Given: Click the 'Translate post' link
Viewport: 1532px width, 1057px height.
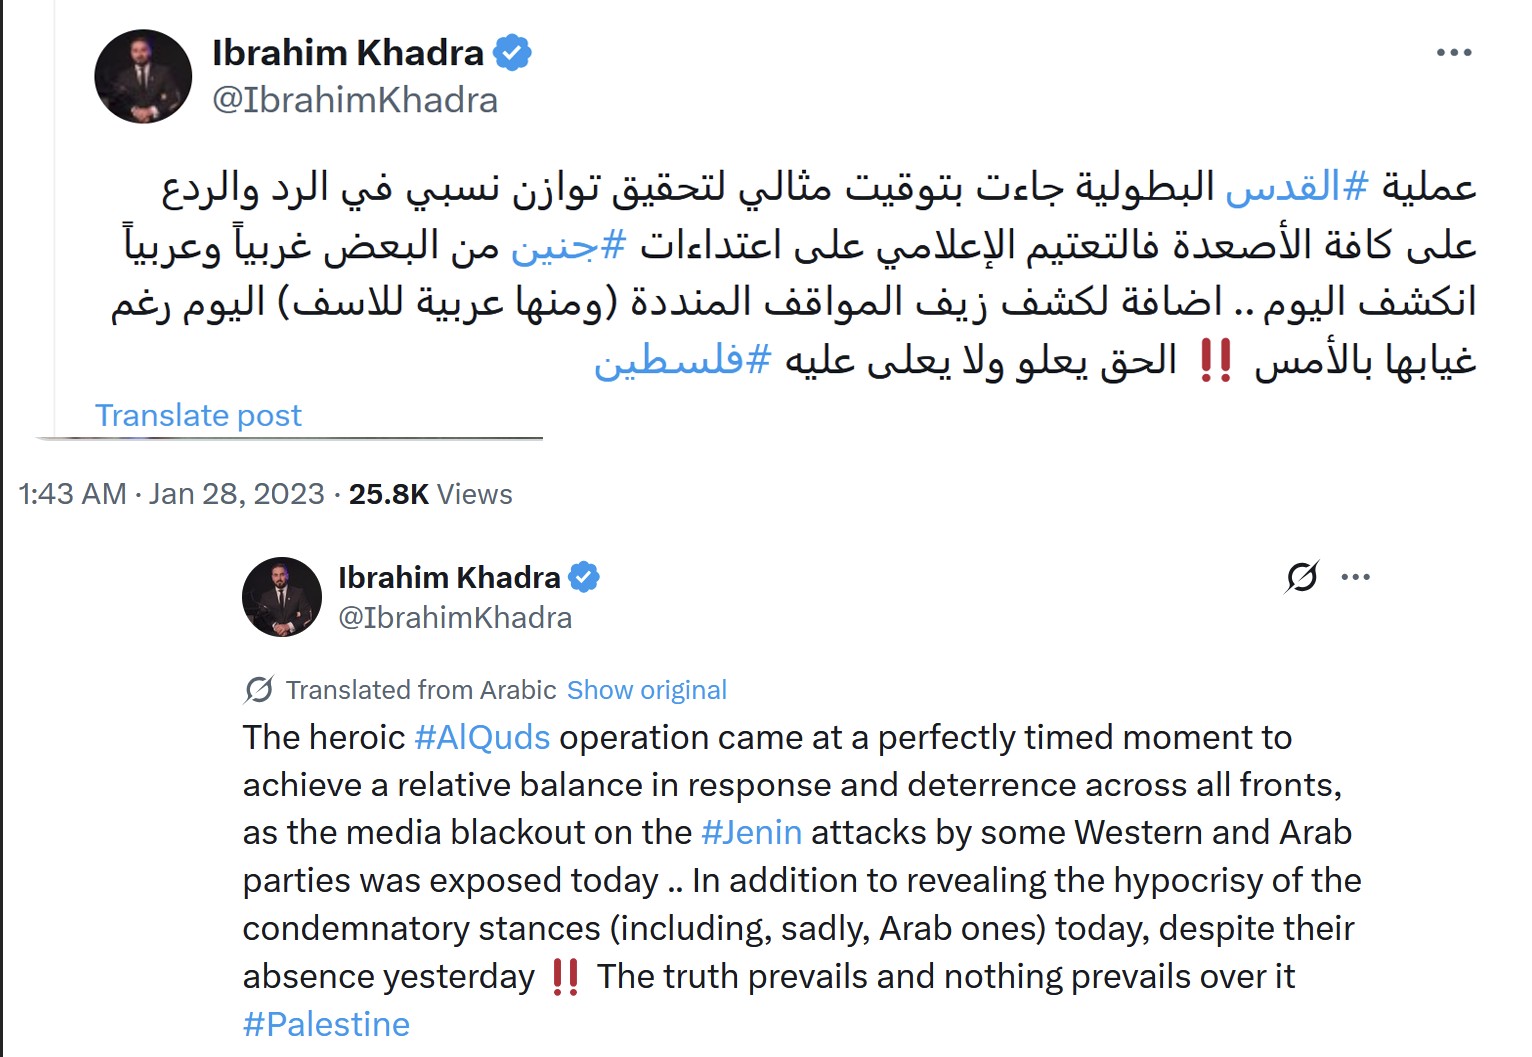Looking at the screenshot, I should coord(198,415).
